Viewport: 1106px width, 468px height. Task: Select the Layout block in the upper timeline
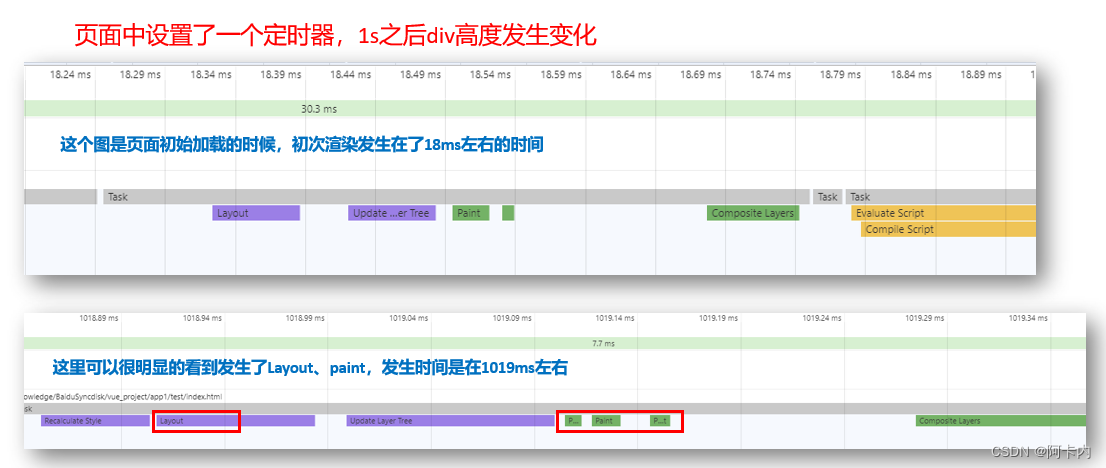tap(256, 213)
